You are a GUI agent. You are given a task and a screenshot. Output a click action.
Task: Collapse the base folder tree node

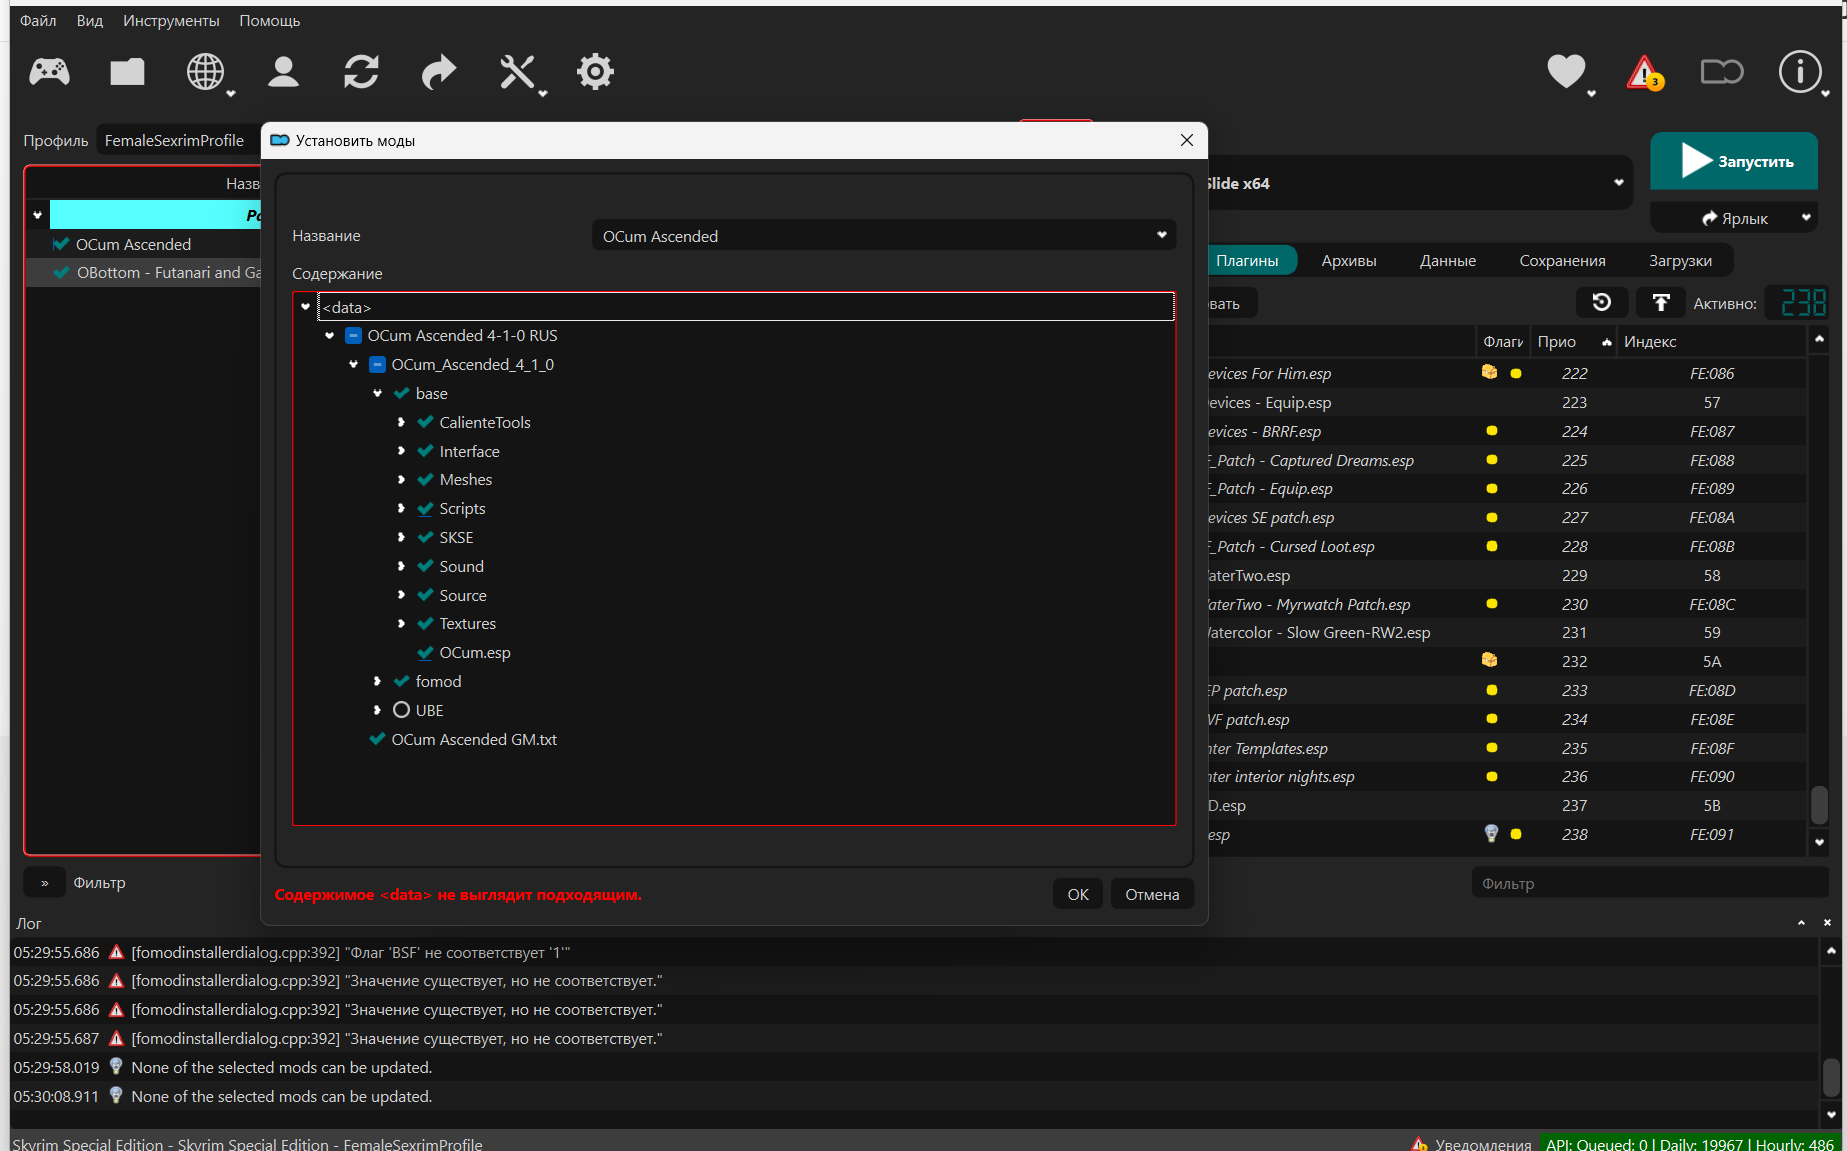(x=377, y=393)
